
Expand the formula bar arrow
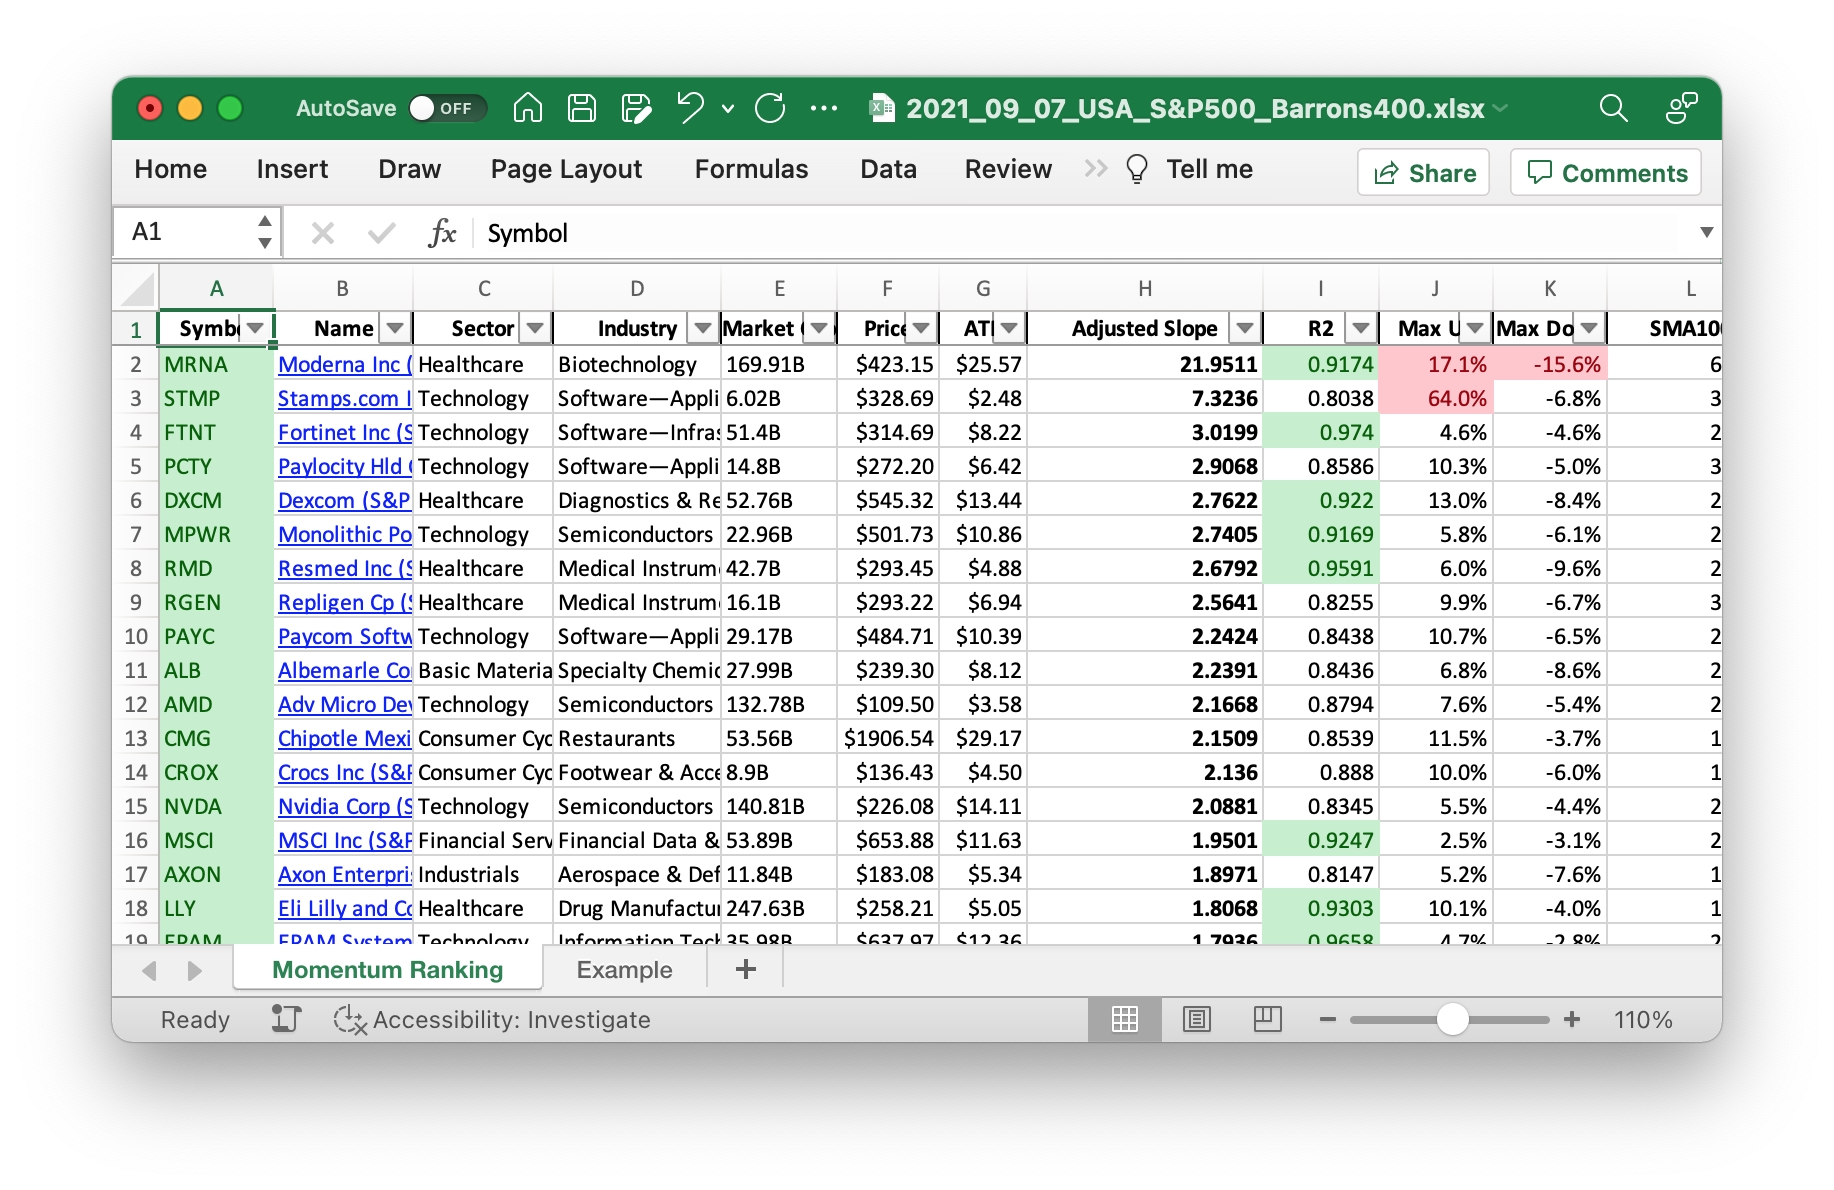click(1706, 233)
